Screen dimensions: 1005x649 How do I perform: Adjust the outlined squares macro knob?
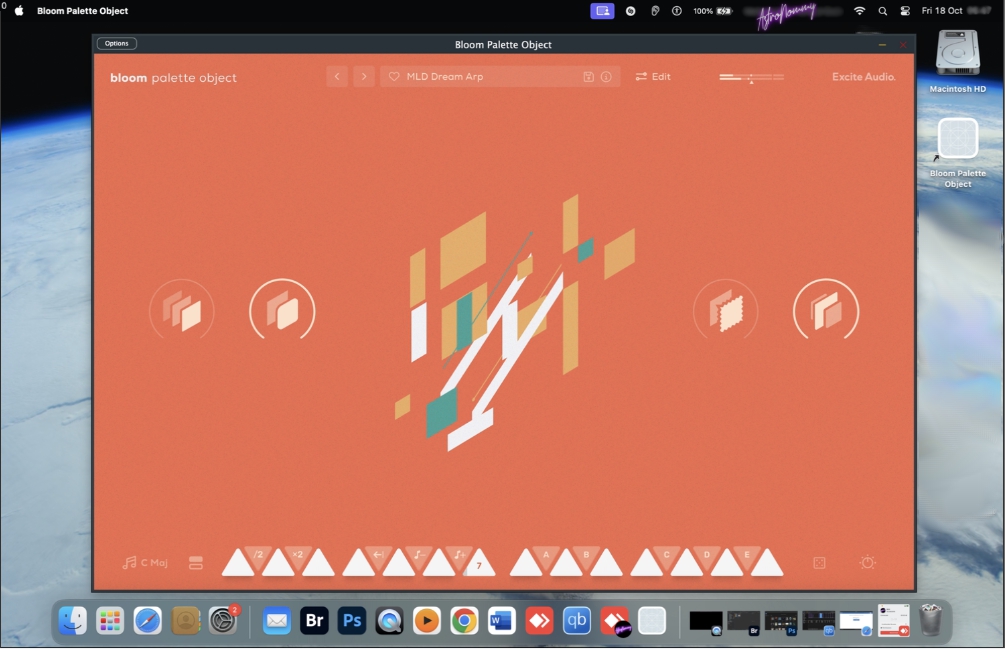[x=826, y=310]
